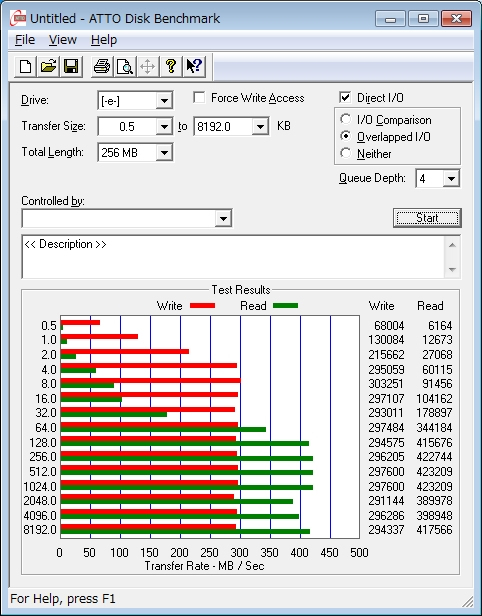Viewport: 482px width, 616px height.
Task: Click the read value 389978
Action: 434,500
